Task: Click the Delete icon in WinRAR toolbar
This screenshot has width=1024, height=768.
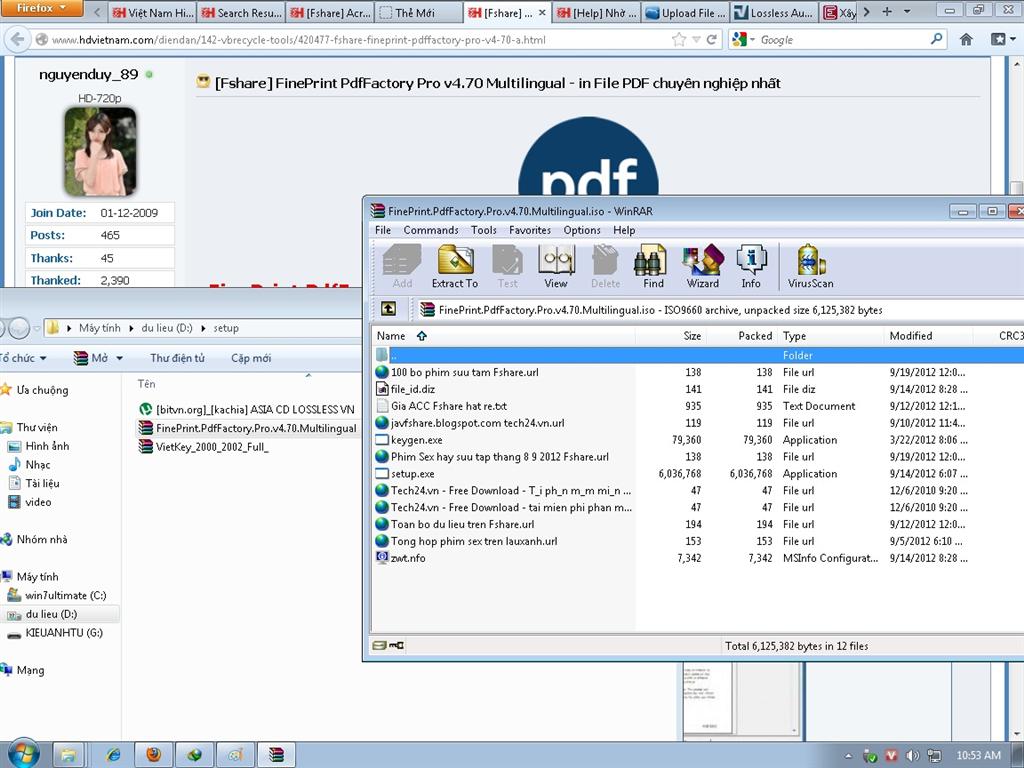Action: coord(605,266)
